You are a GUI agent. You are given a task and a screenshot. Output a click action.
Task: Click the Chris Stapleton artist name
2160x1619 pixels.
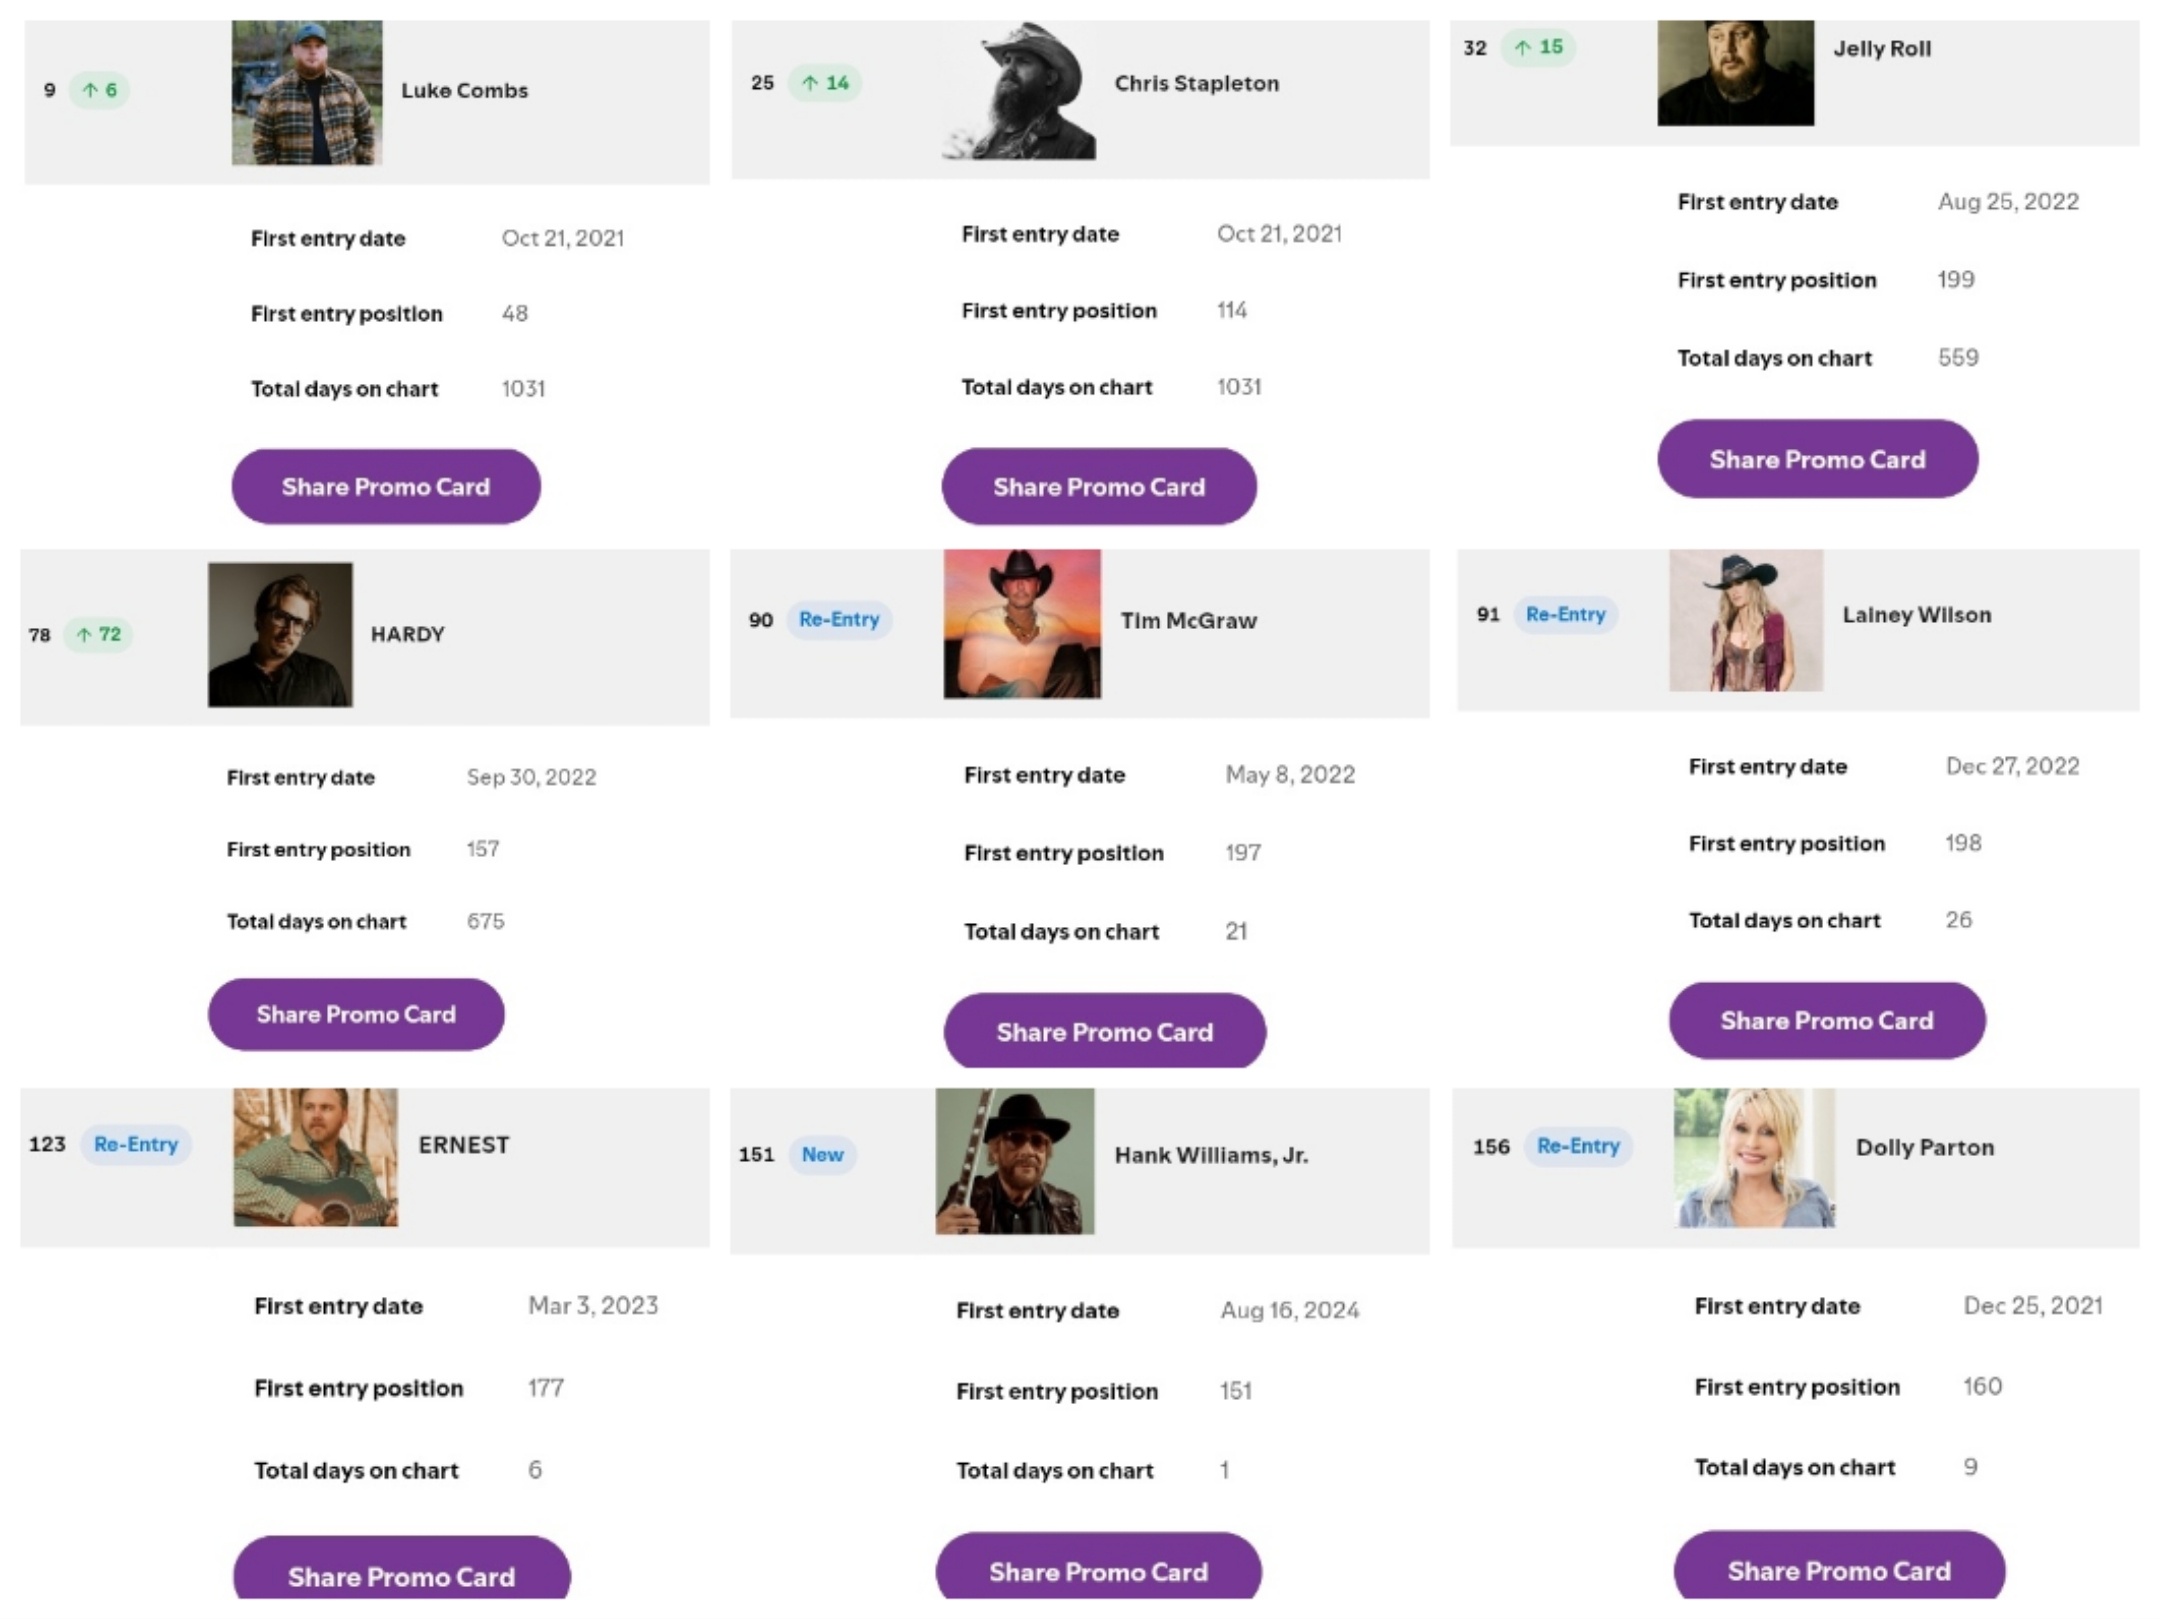click(x=1196, y=83)
